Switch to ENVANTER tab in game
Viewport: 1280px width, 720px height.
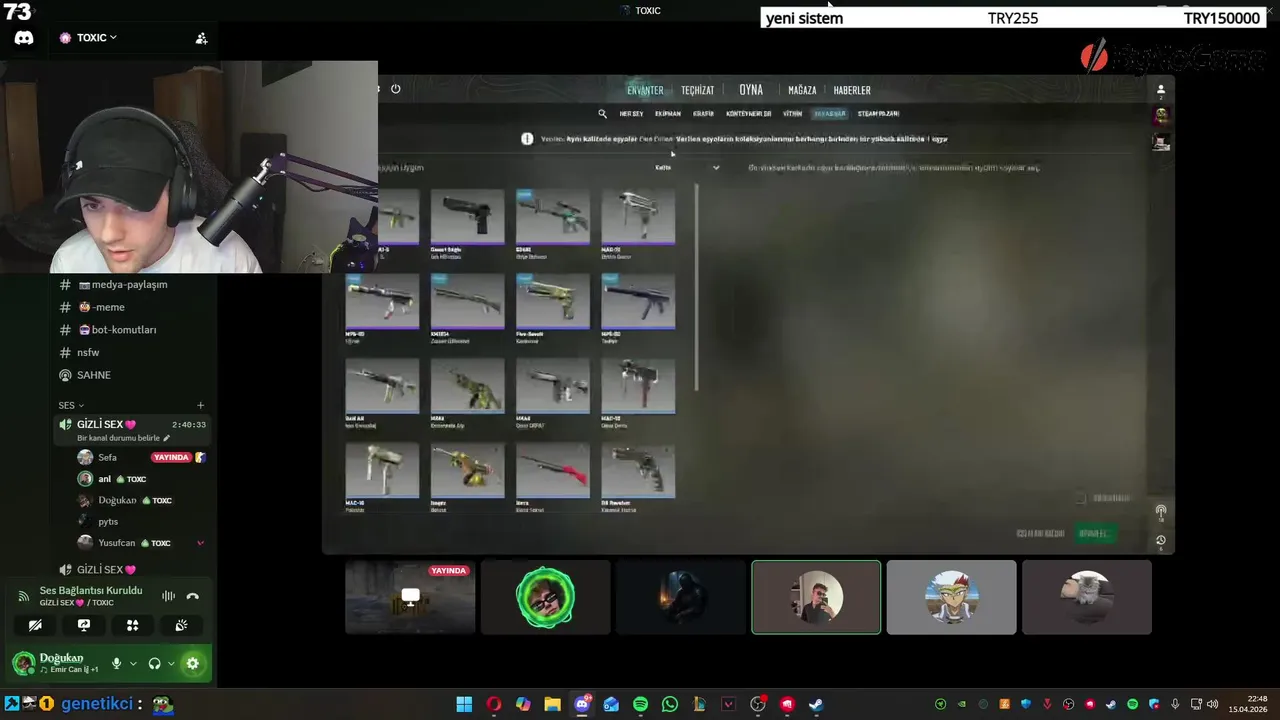click(x=645, y=90)
